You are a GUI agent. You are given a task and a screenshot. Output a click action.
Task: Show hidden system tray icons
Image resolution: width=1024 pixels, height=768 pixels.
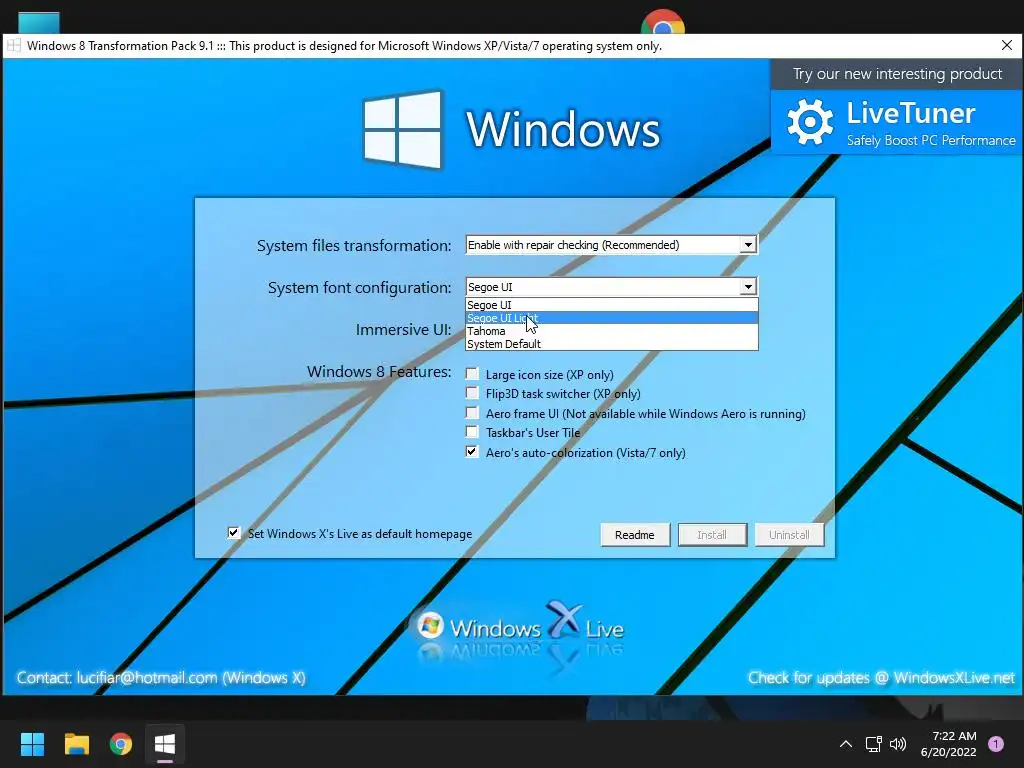[x=846, y=744]
